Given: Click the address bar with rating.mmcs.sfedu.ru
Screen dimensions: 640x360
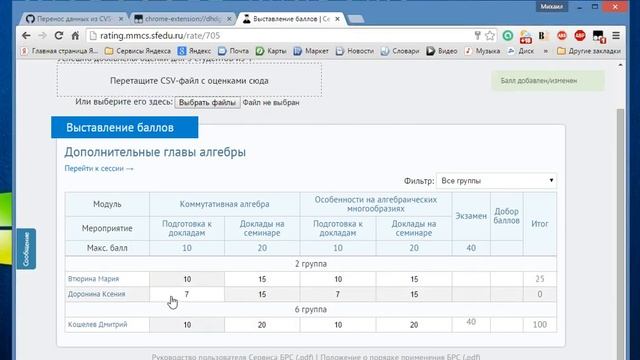Looking at the screenshot, I should tap(282, 36).
